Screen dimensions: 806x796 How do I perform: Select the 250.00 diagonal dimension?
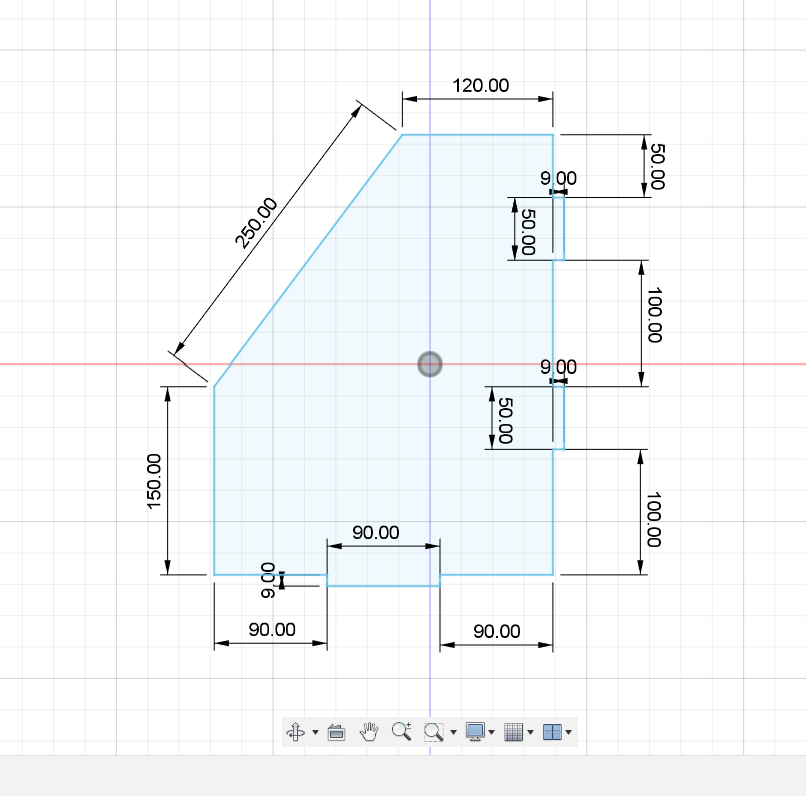(x=255, y=223)
